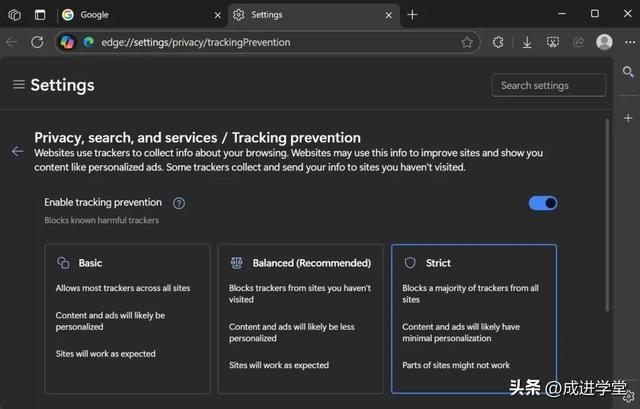Open Settings and more ellipsis menu
This screenshot has width=640, height=409.
[x=630, y=42]
